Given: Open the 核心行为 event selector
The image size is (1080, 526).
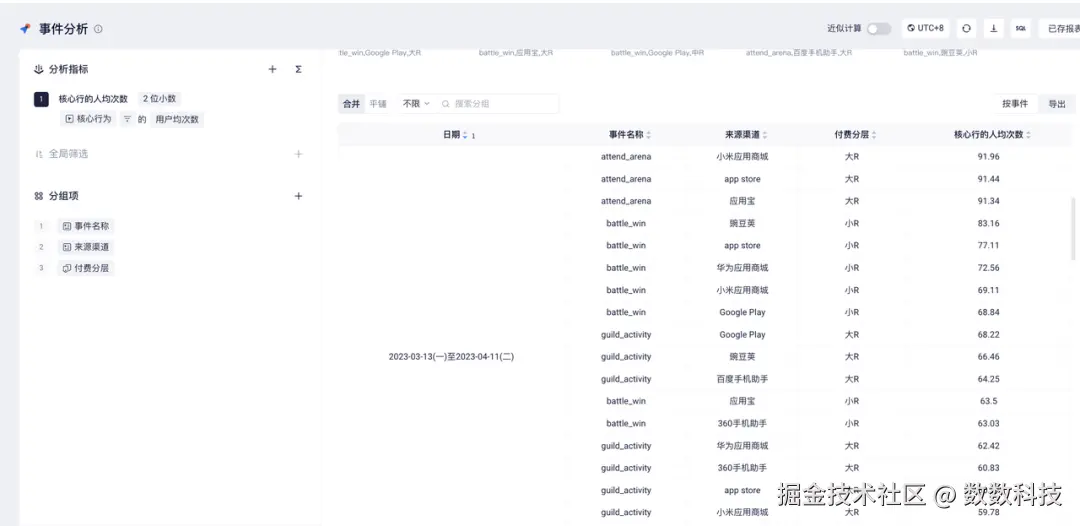Looking at the screenshot, I should 88,119.
